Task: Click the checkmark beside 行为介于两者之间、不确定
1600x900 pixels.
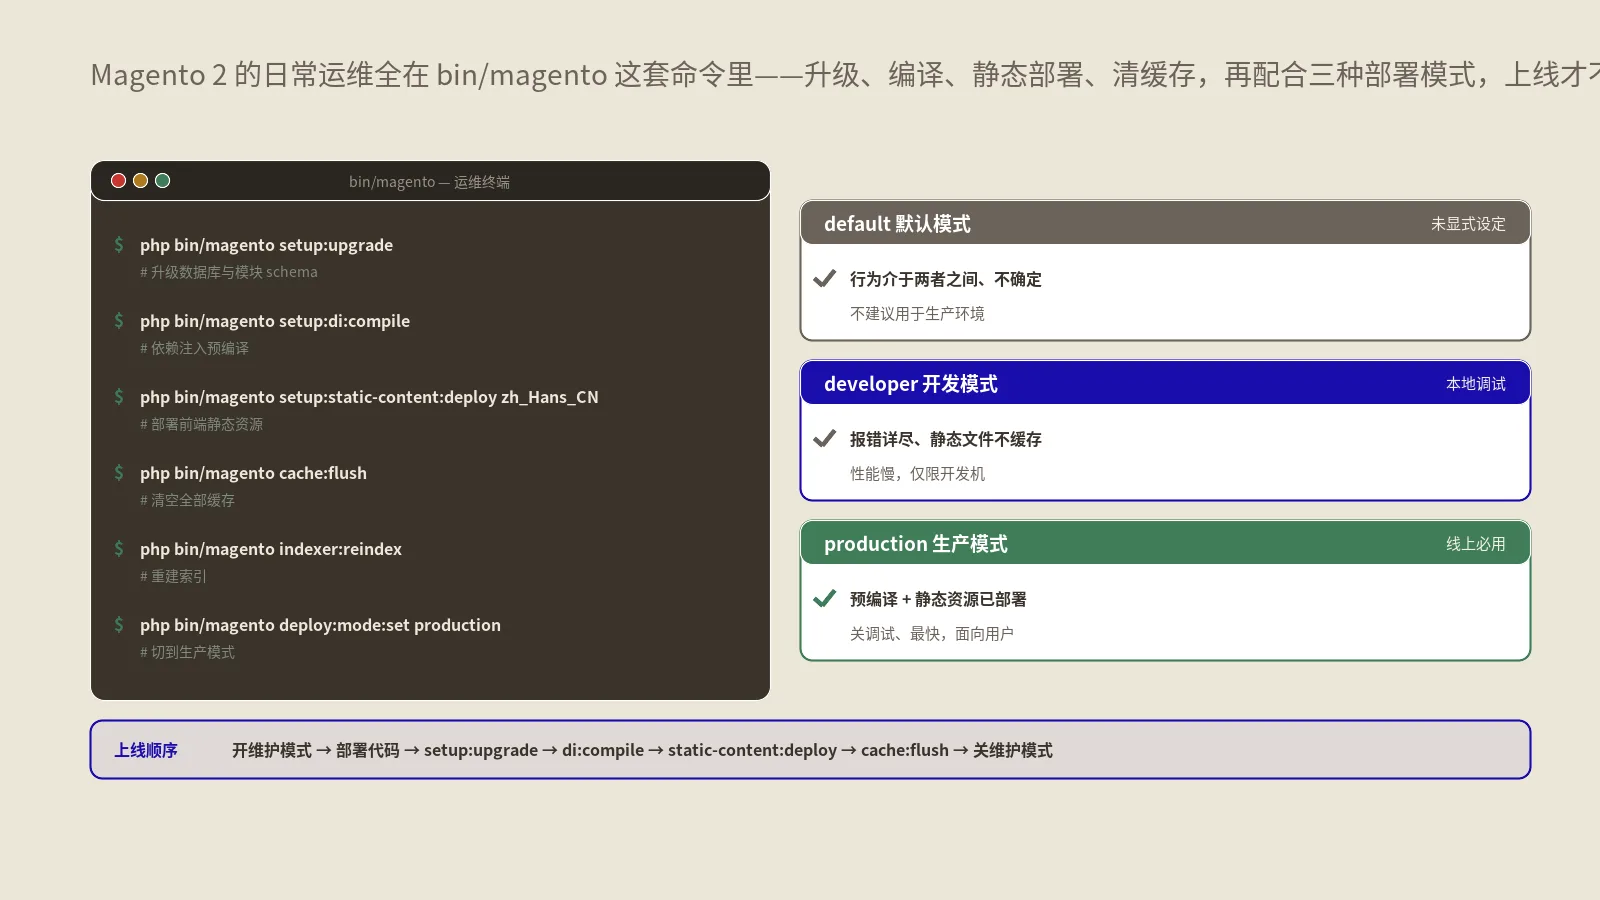Action: (824, 279)
